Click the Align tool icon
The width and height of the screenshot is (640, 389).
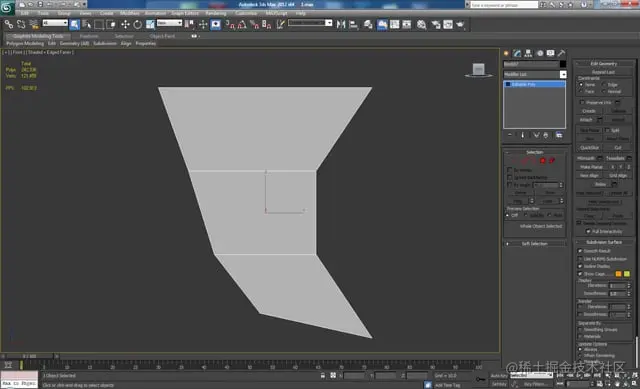point(353,24)
